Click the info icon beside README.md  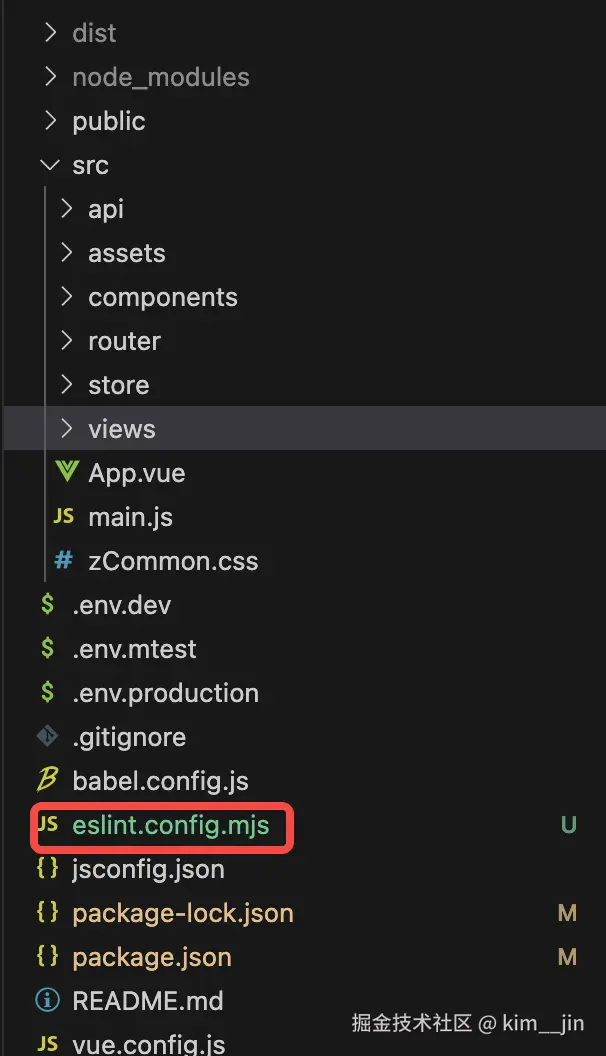tap(47, 1001)
